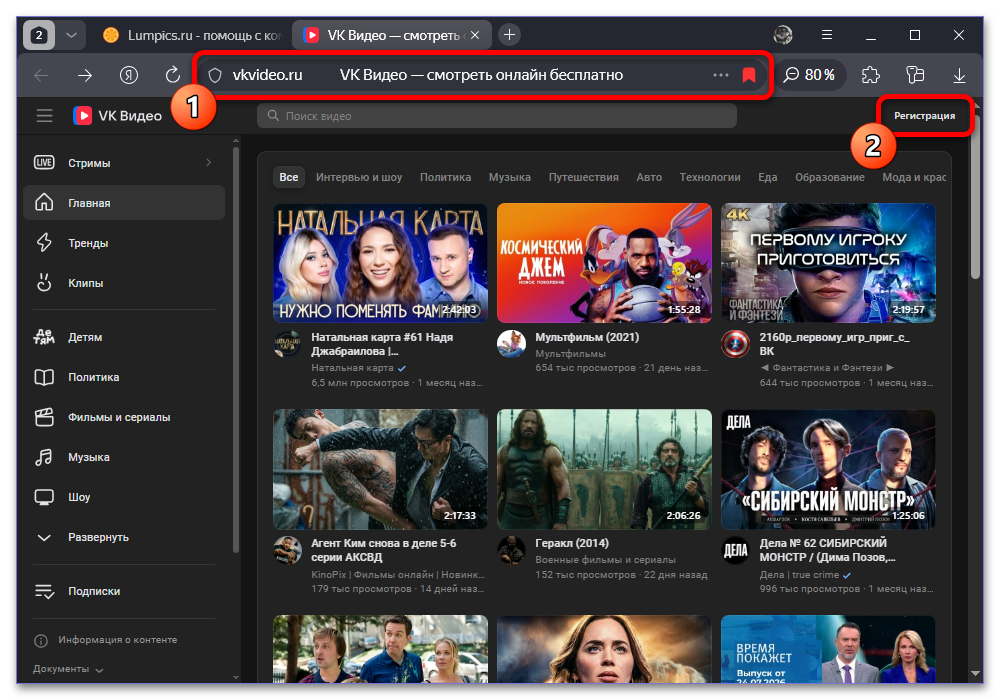1000x700 pixels.
Task: Expand the Документы dropdown
Action: coord(68,669)
